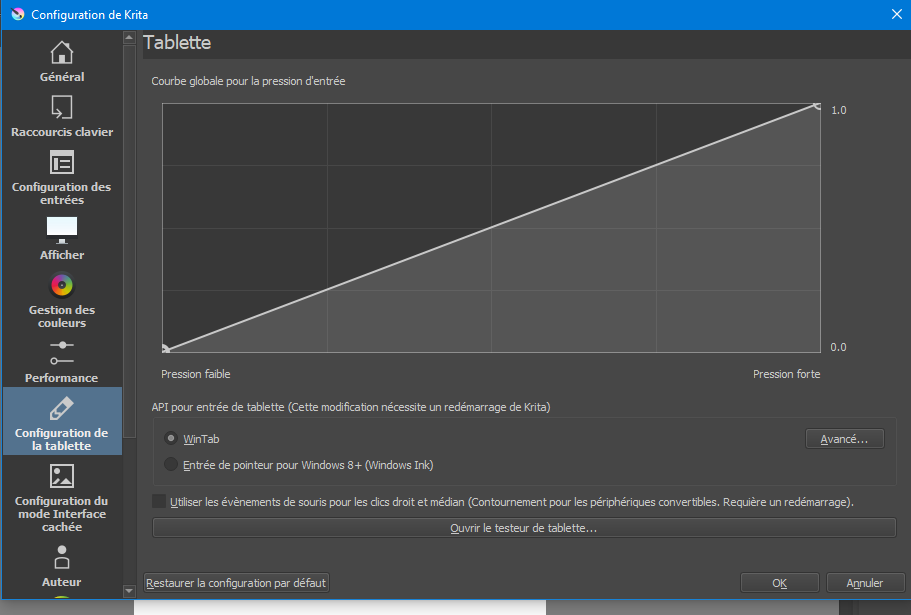The height and width of the screenshot is (615, 911).
Task: Click the 'Courbe globale pour la pression d'entrée' label
Action: pyautogui.click(x=248, y=81)
